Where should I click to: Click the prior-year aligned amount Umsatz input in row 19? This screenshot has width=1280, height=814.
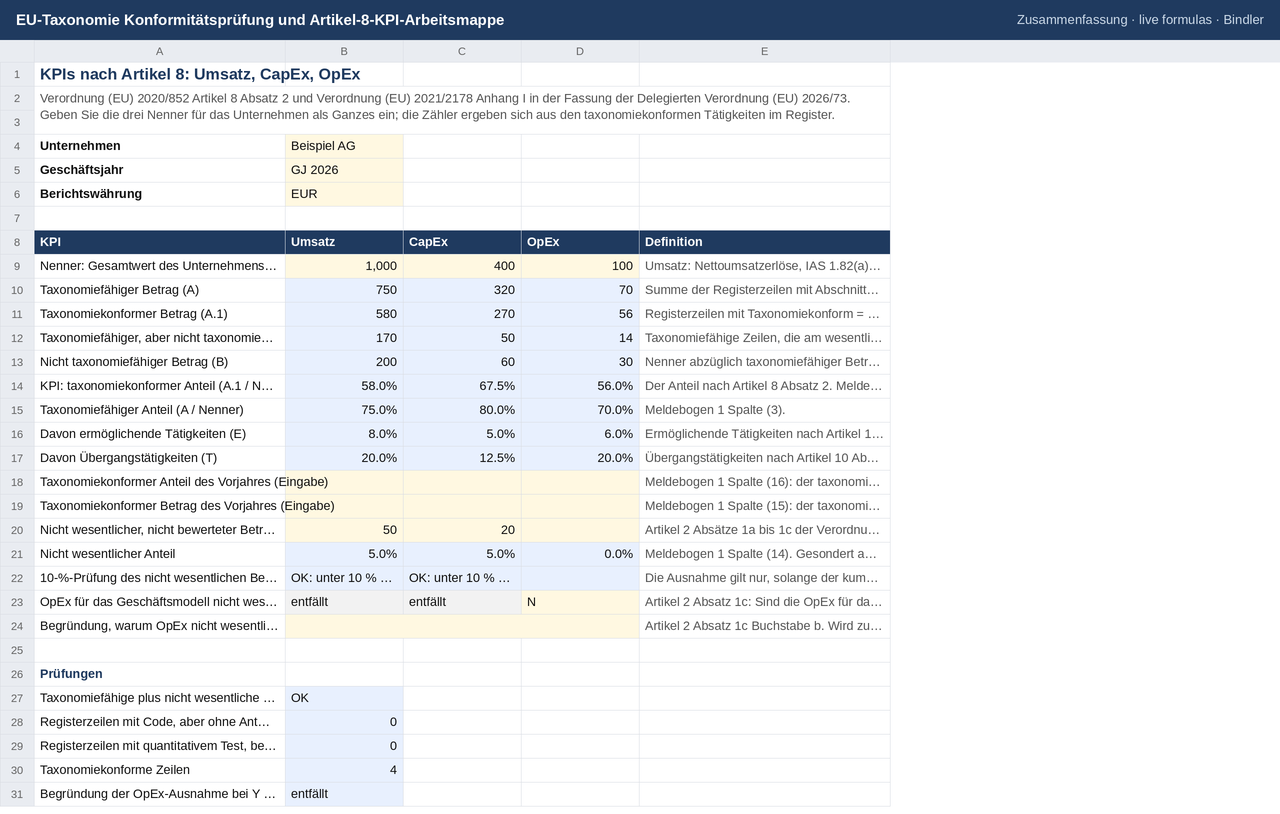(344, 506)
